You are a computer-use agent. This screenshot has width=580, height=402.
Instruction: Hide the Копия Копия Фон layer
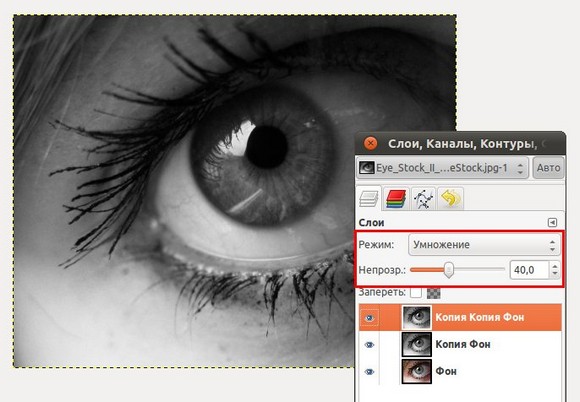point(369,318)
